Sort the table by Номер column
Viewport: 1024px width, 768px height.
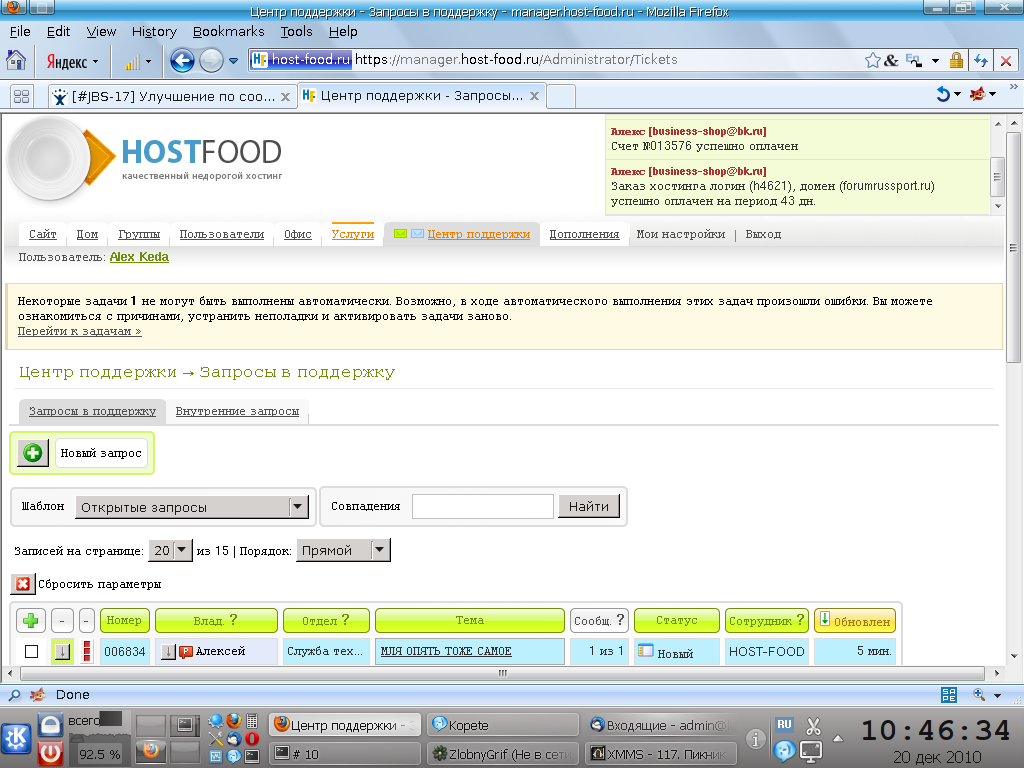tap(124, 620)
